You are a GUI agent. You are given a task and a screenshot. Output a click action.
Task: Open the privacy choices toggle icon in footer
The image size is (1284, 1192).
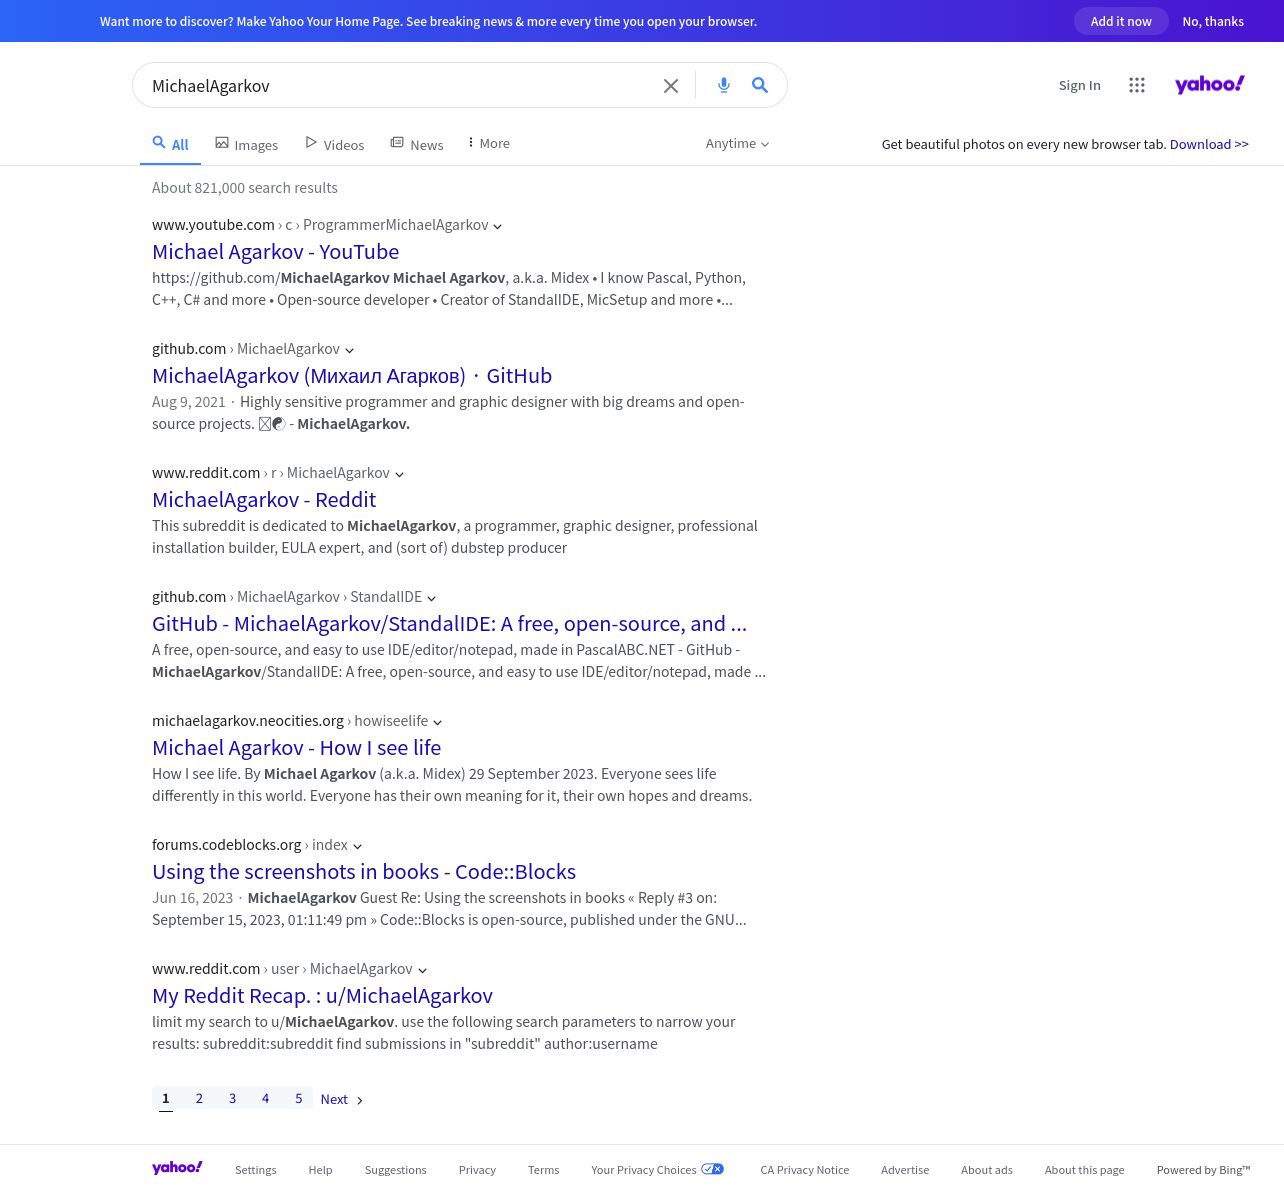click(712, 1169)
